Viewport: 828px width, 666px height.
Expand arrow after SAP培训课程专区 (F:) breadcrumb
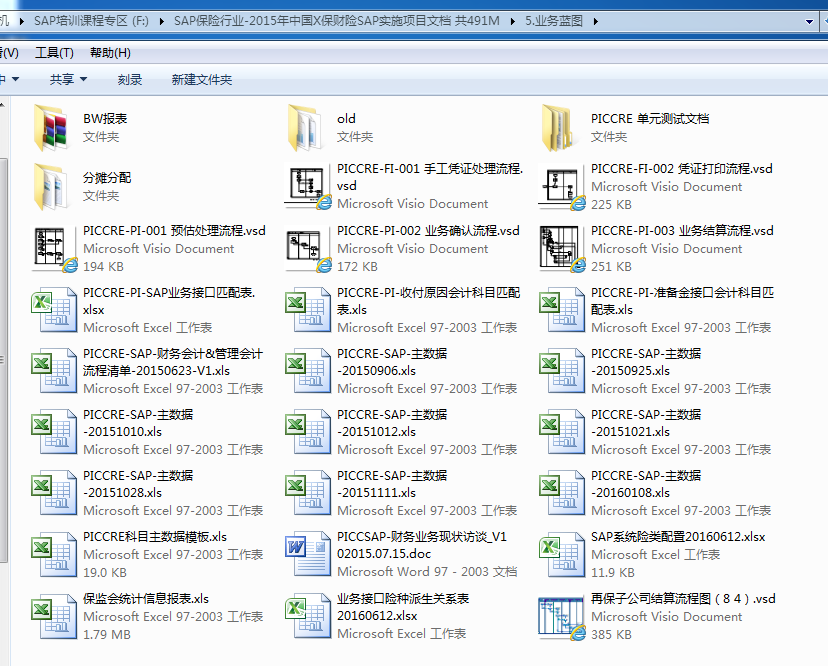162,22
